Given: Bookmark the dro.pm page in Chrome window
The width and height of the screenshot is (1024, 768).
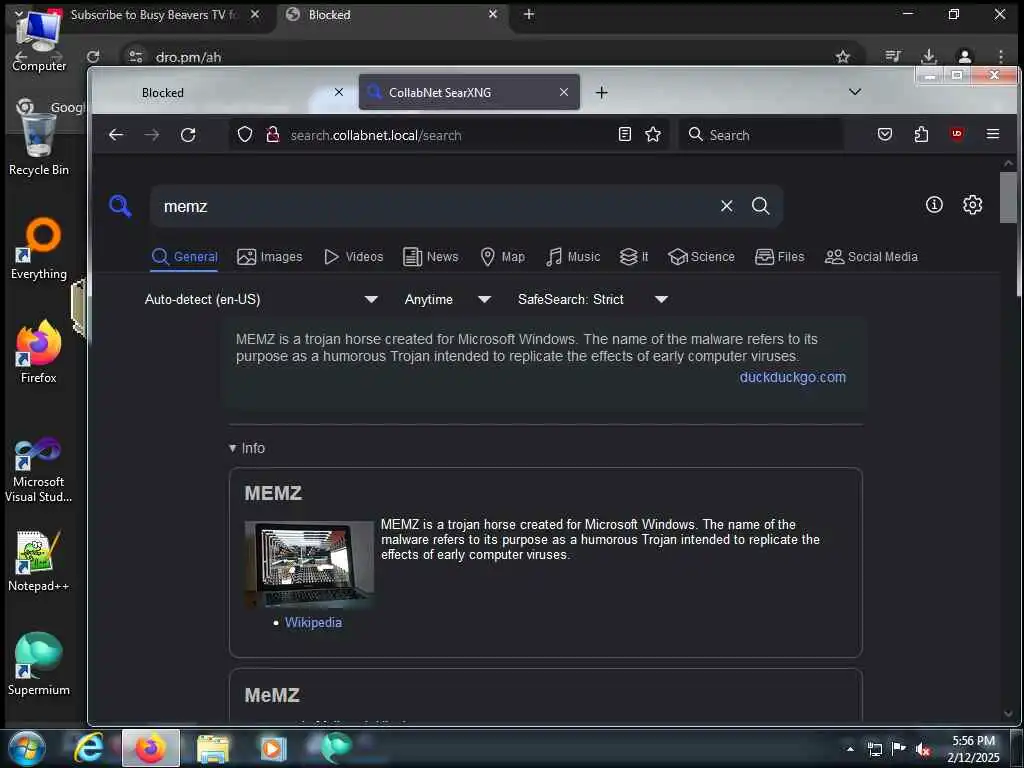Looking at the screenshot, I should pos(843,57).
